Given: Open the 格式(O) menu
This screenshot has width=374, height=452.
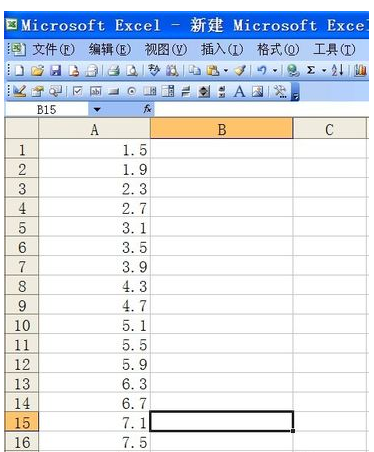Looking at the screenshot, I should point(278,50).
